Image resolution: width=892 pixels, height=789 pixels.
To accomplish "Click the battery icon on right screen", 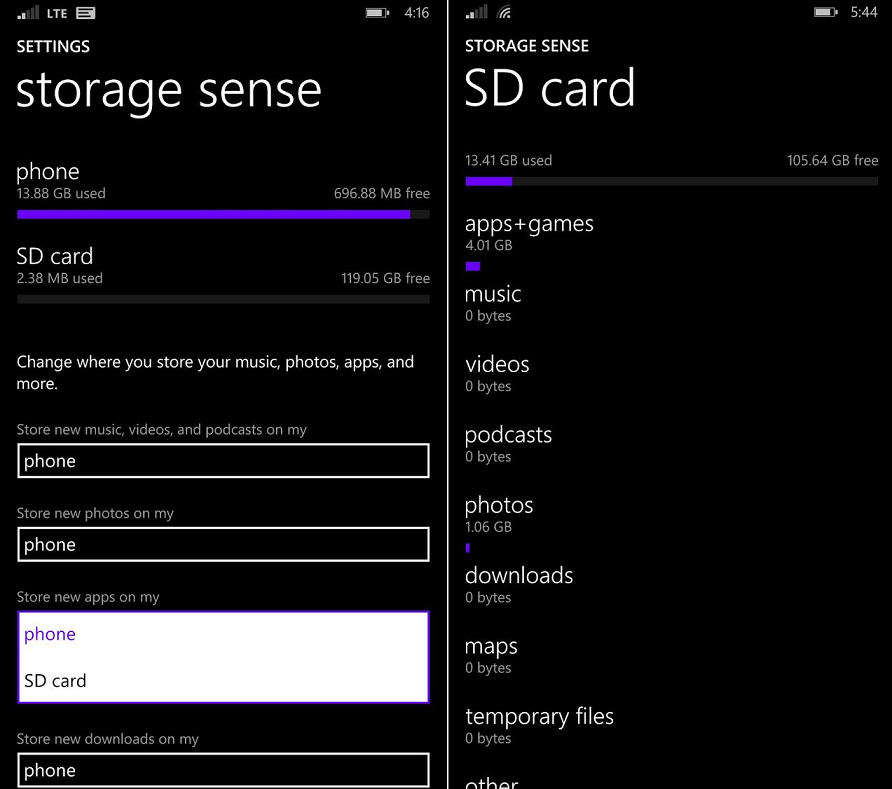I will click(x=826, y=12).
